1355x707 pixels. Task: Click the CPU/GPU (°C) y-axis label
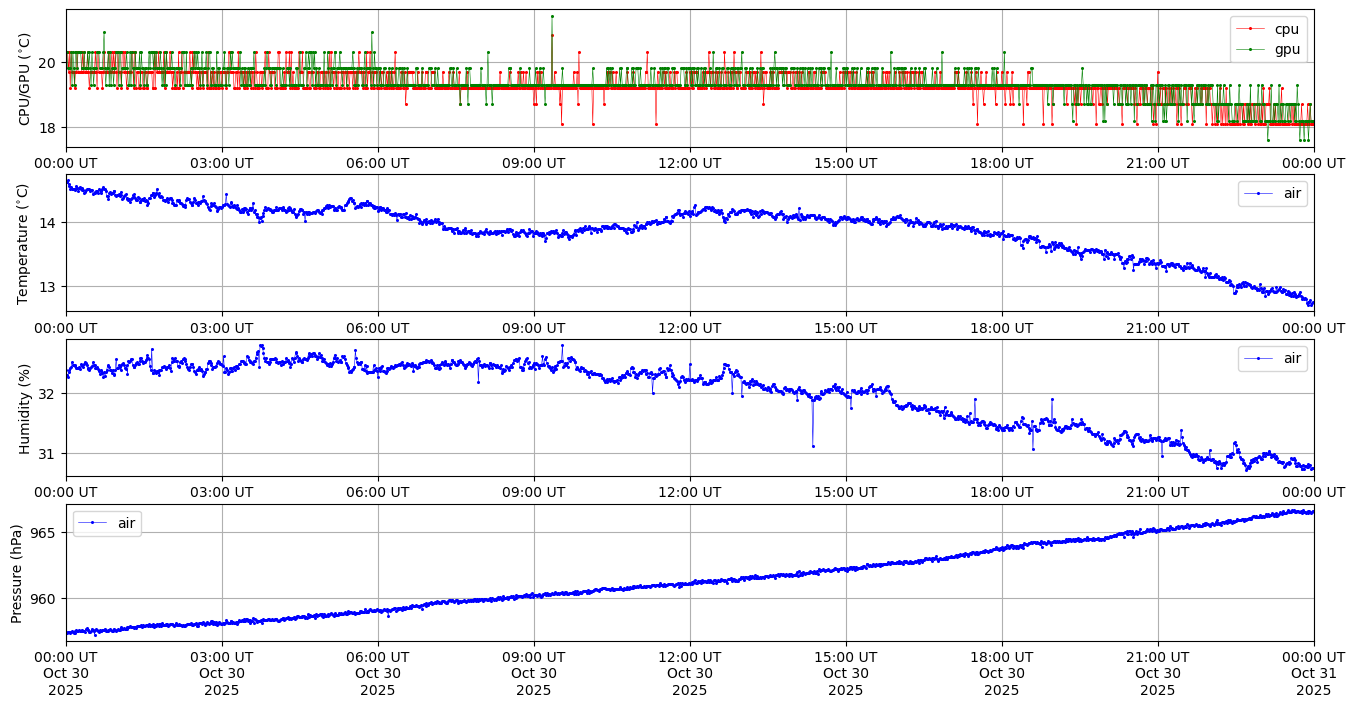25,79
